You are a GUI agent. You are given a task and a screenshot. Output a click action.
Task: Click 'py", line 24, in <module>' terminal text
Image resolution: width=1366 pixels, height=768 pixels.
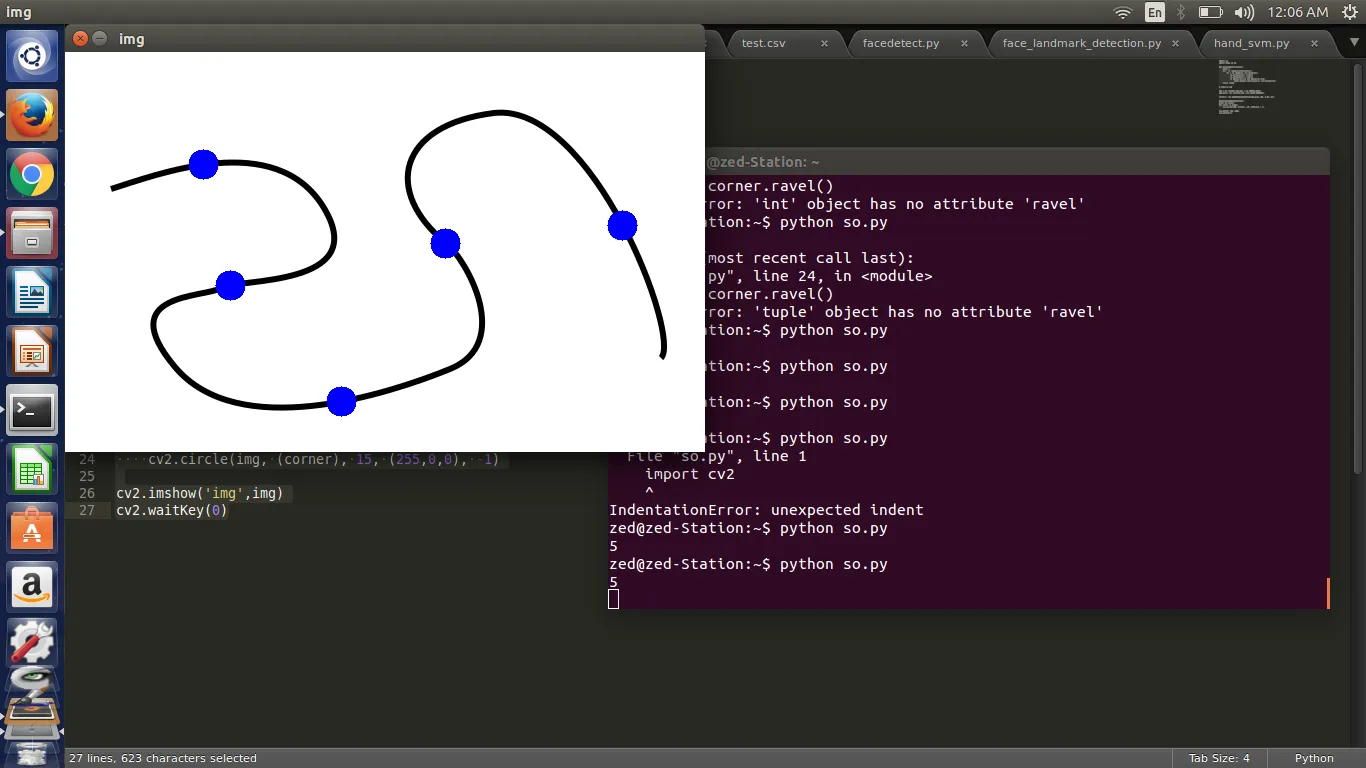tap(819, 276)
